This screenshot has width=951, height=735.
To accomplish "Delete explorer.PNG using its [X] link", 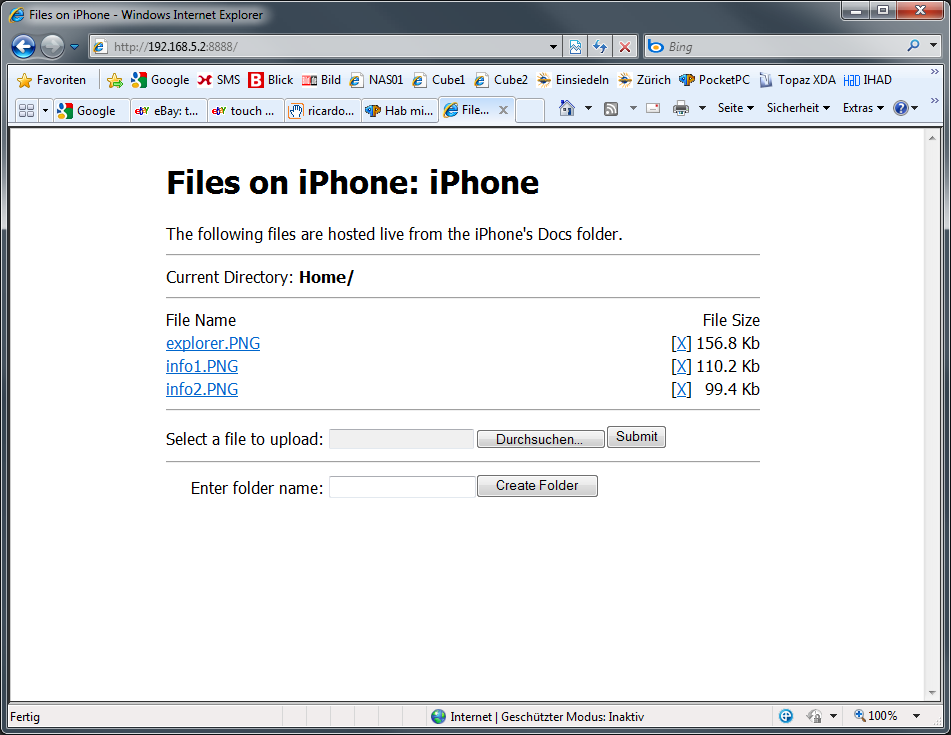I will [681, 343].
